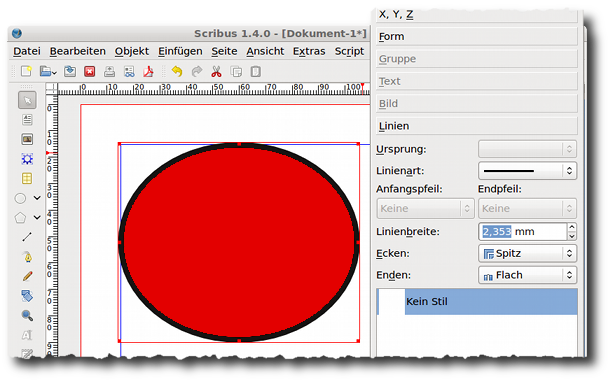Increase Linienbreite with the up arrow
Viewport: 610px width, 383px height.
click(x=571, y=227)
